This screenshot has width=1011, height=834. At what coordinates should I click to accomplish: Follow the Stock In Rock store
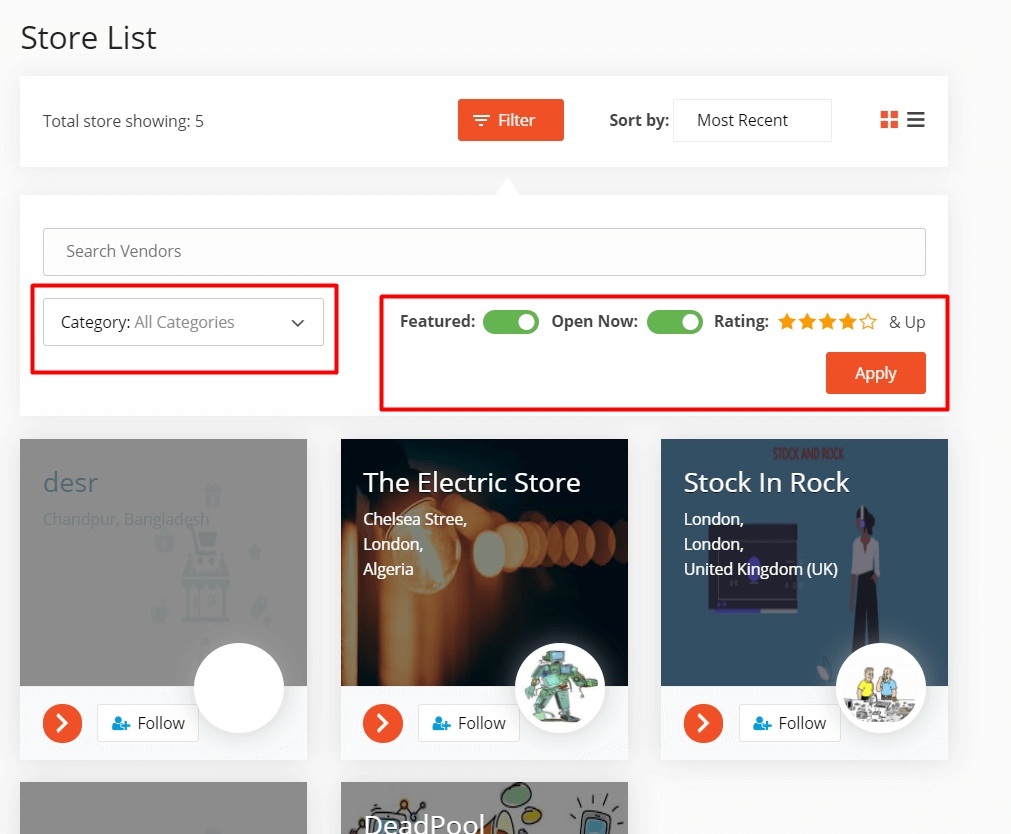[789, 723]
